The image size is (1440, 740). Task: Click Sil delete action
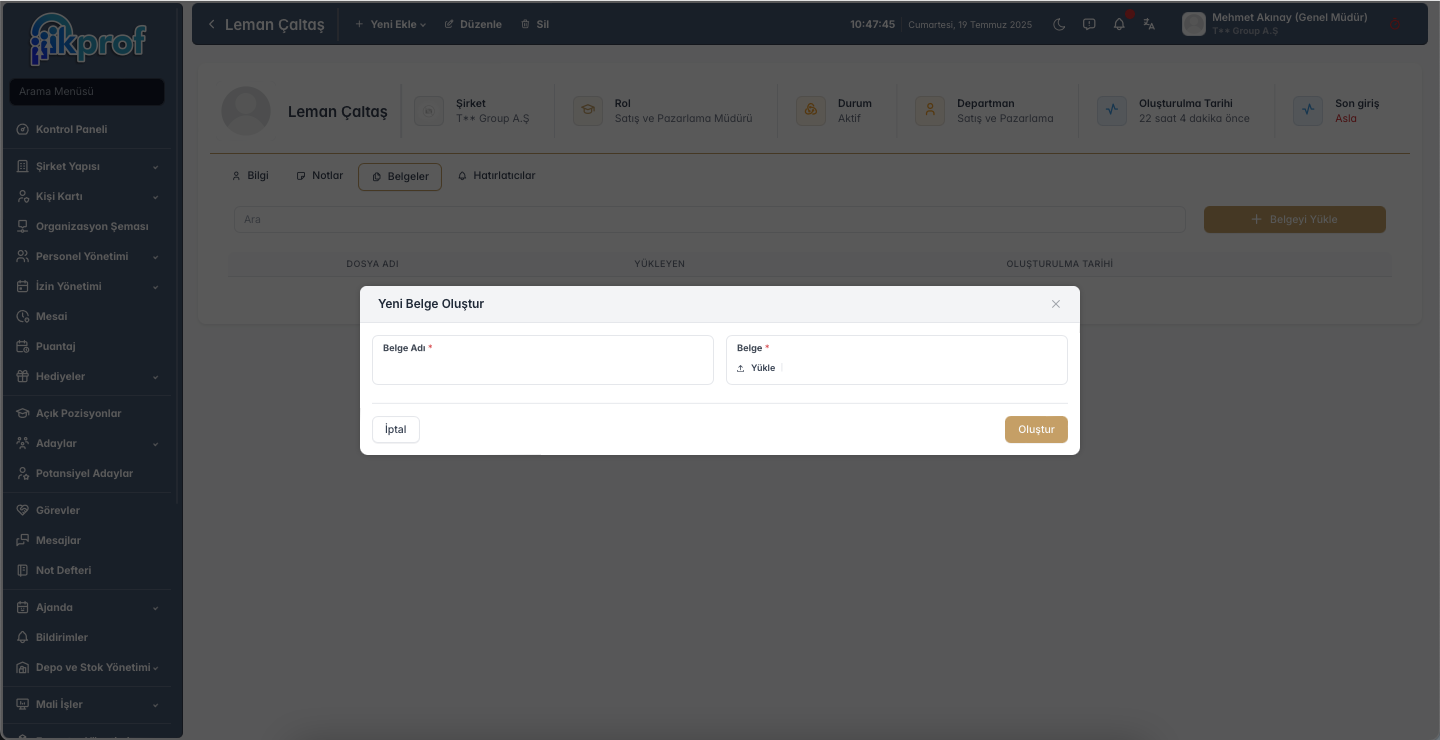535,24
